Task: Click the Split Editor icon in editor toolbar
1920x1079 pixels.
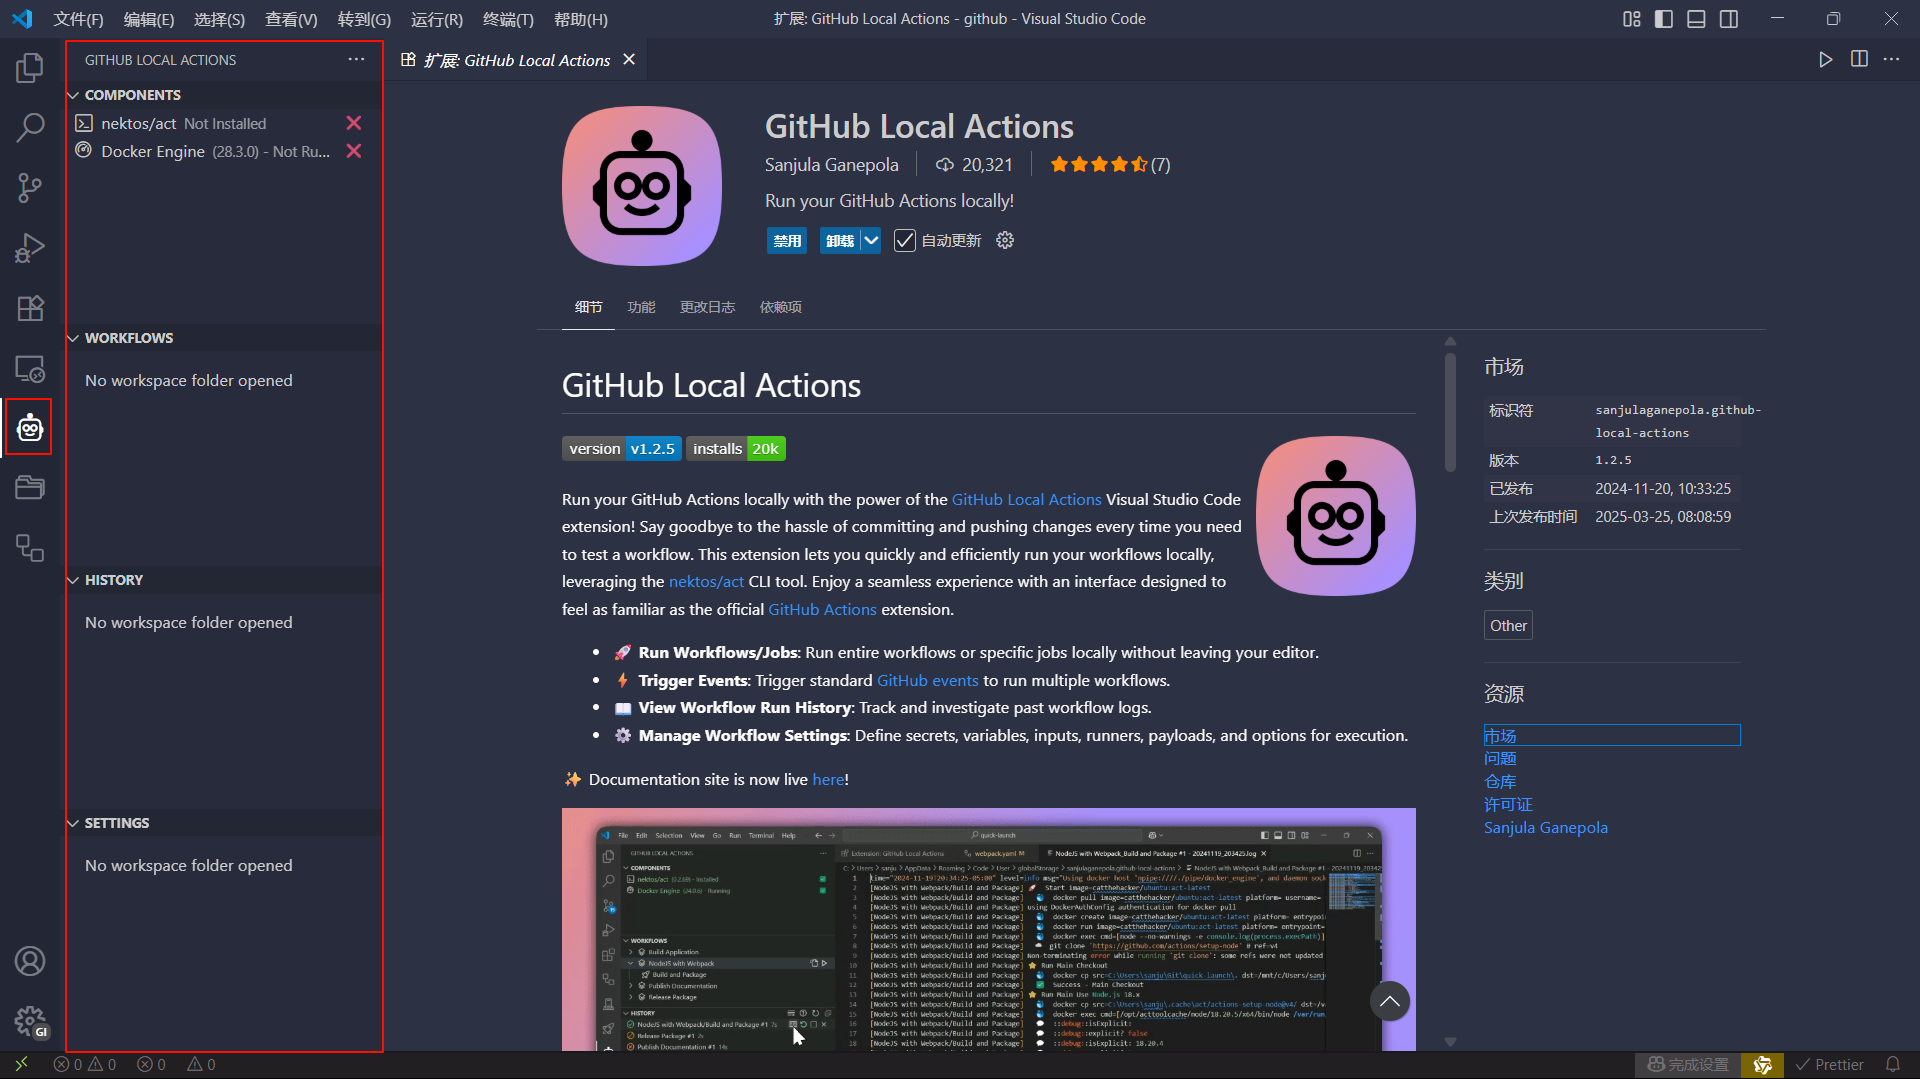Action: pyautogui.click(x=1859, y=59)
